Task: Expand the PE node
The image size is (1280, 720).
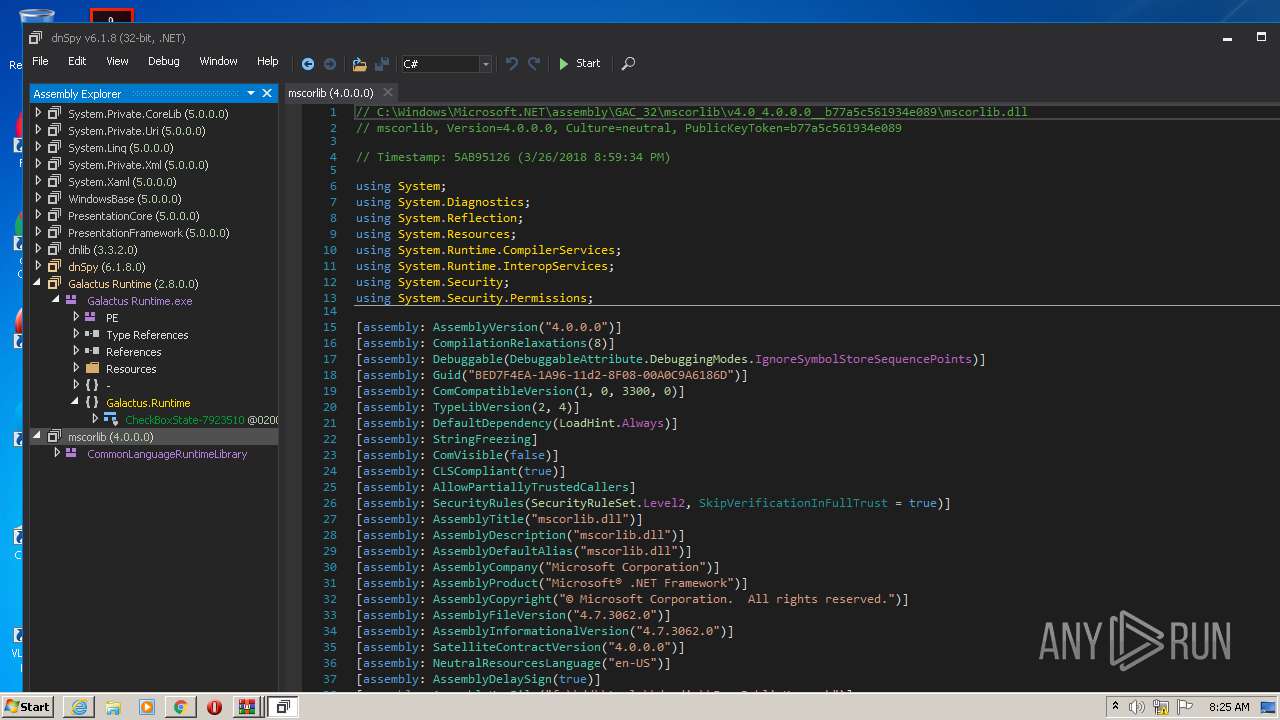Action: tap(76, 317)
